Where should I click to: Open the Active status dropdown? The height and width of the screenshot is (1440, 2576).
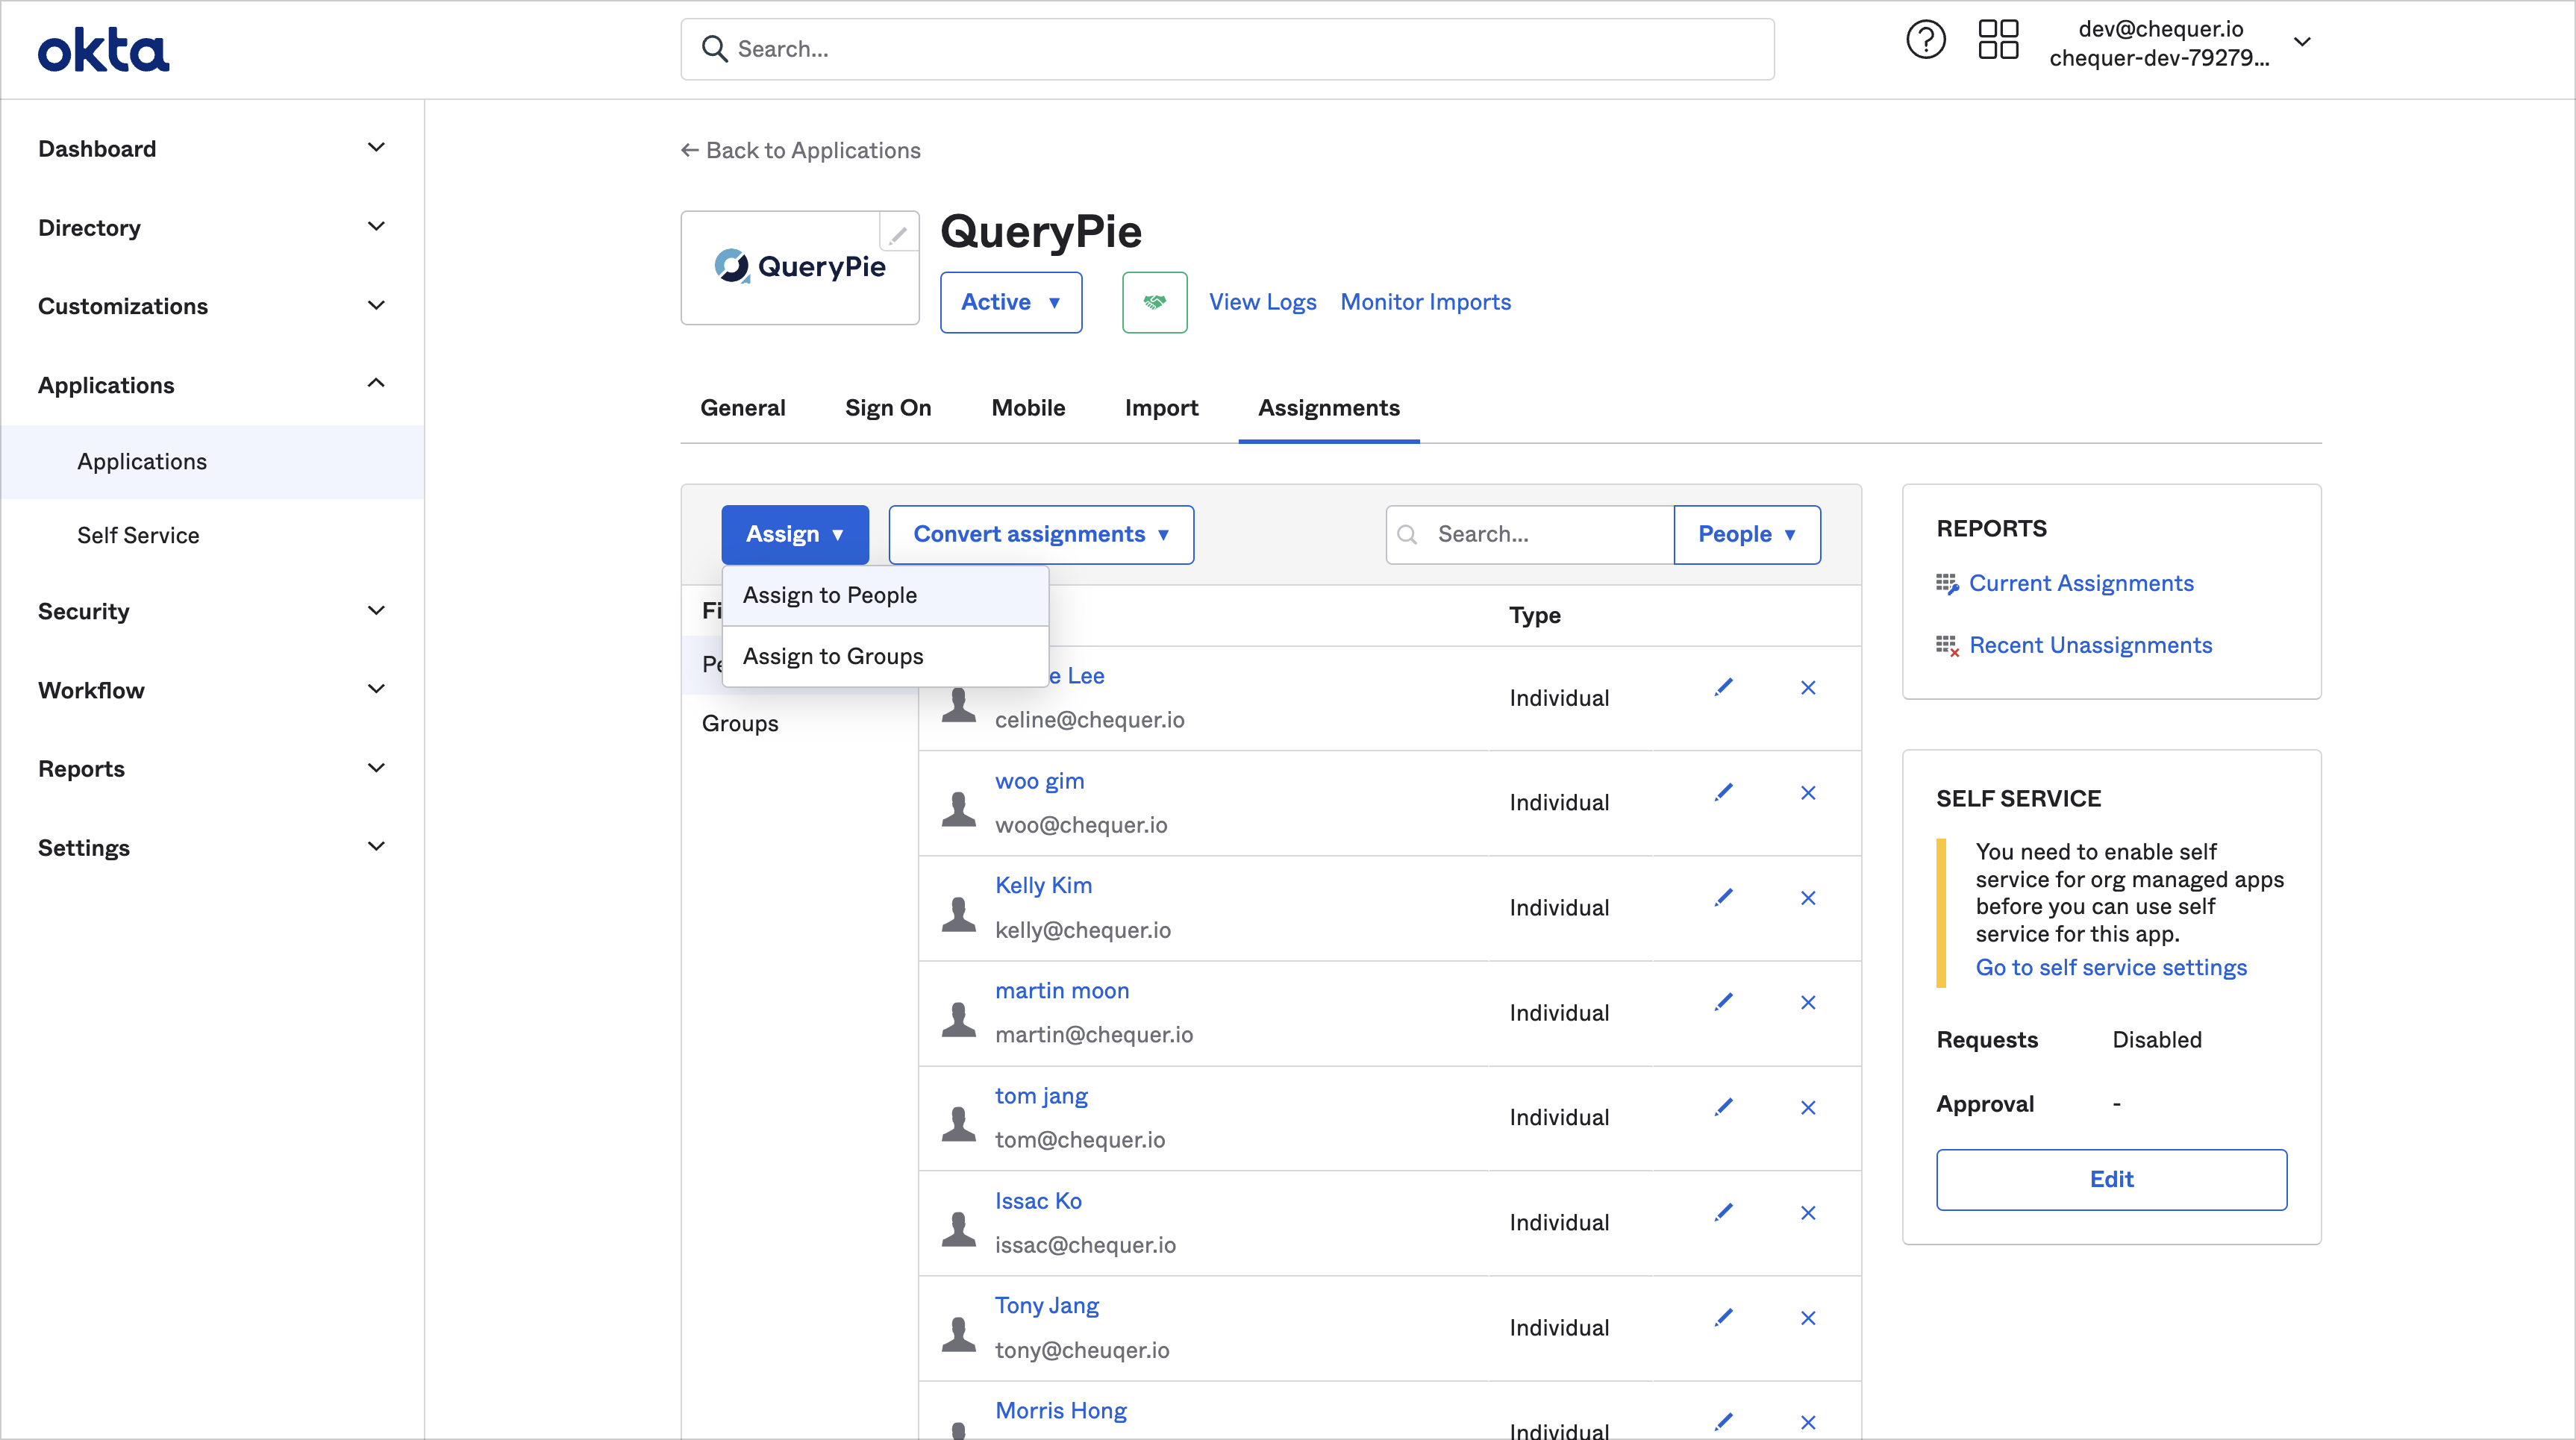click(1011, 302)
